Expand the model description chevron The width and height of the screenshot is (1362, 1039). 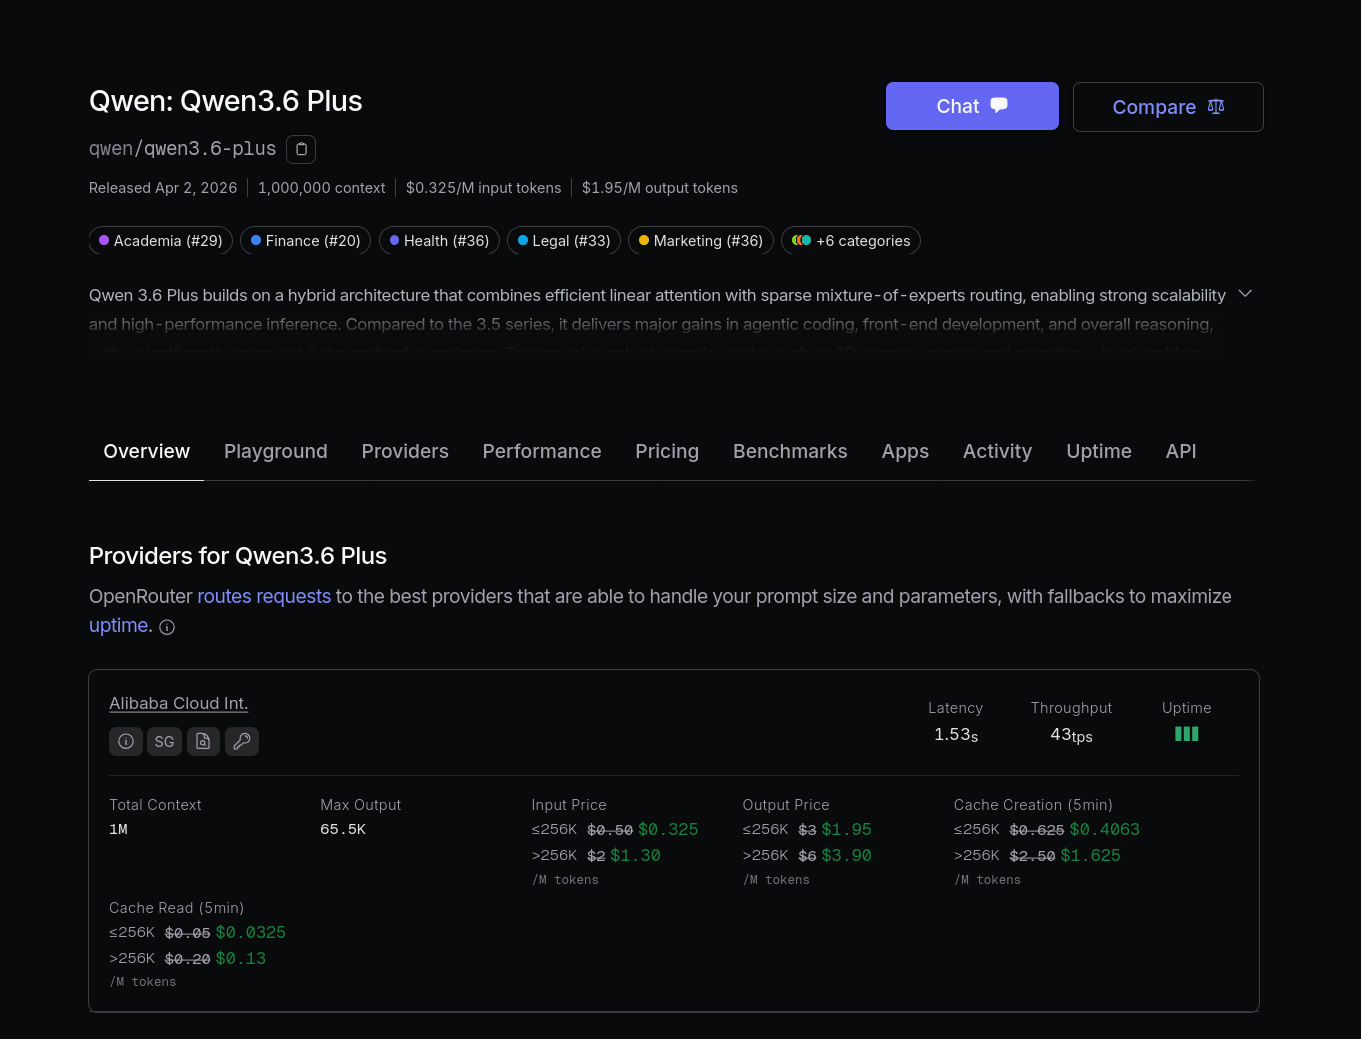pyautogui.click(x=1245, y=293)
